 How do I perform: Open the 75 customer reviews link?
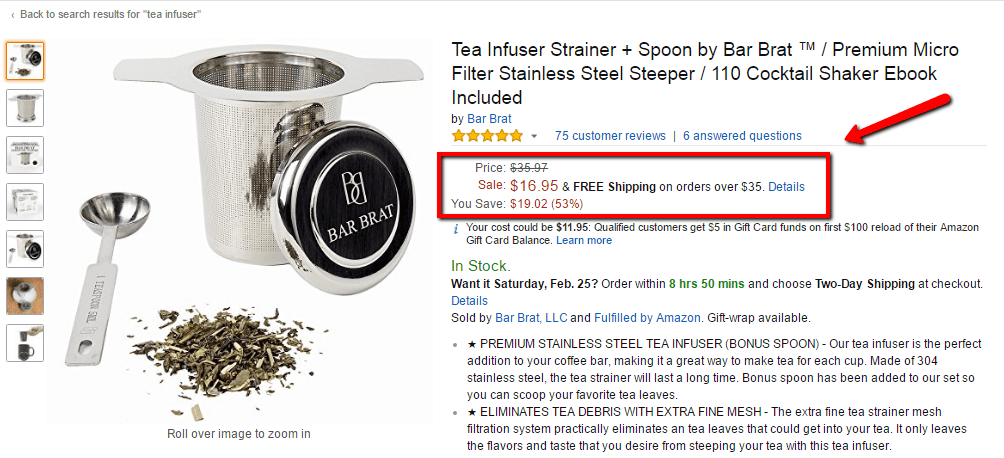[610, 136]
